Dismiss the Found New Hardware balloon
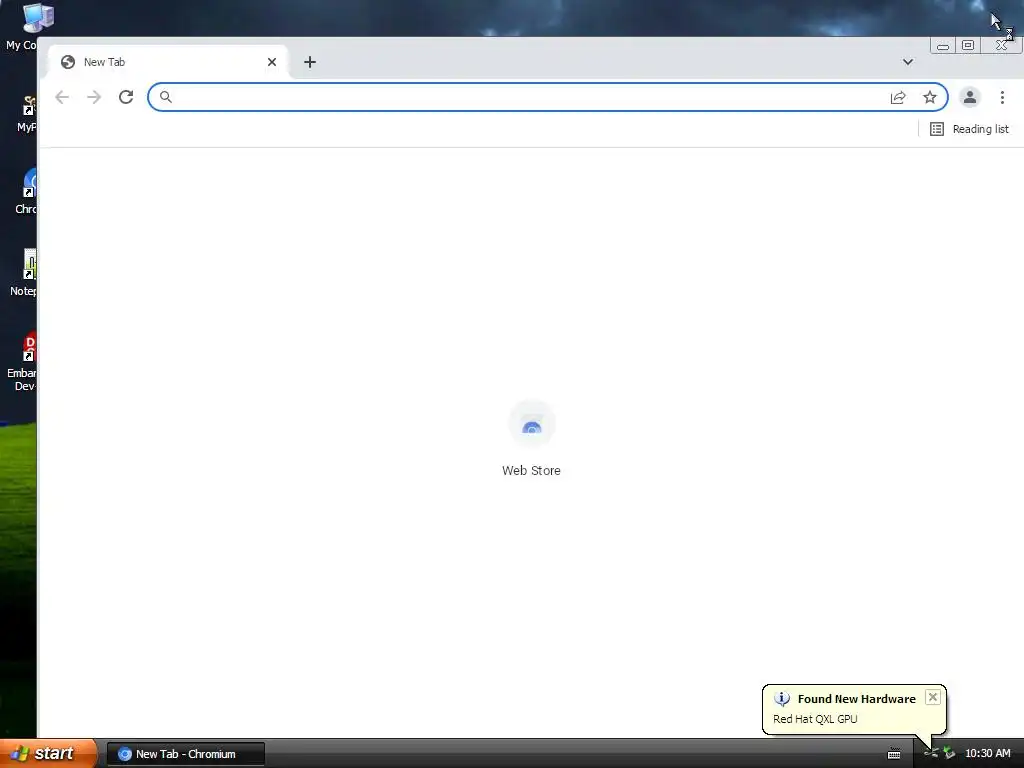 coord(933,697)
